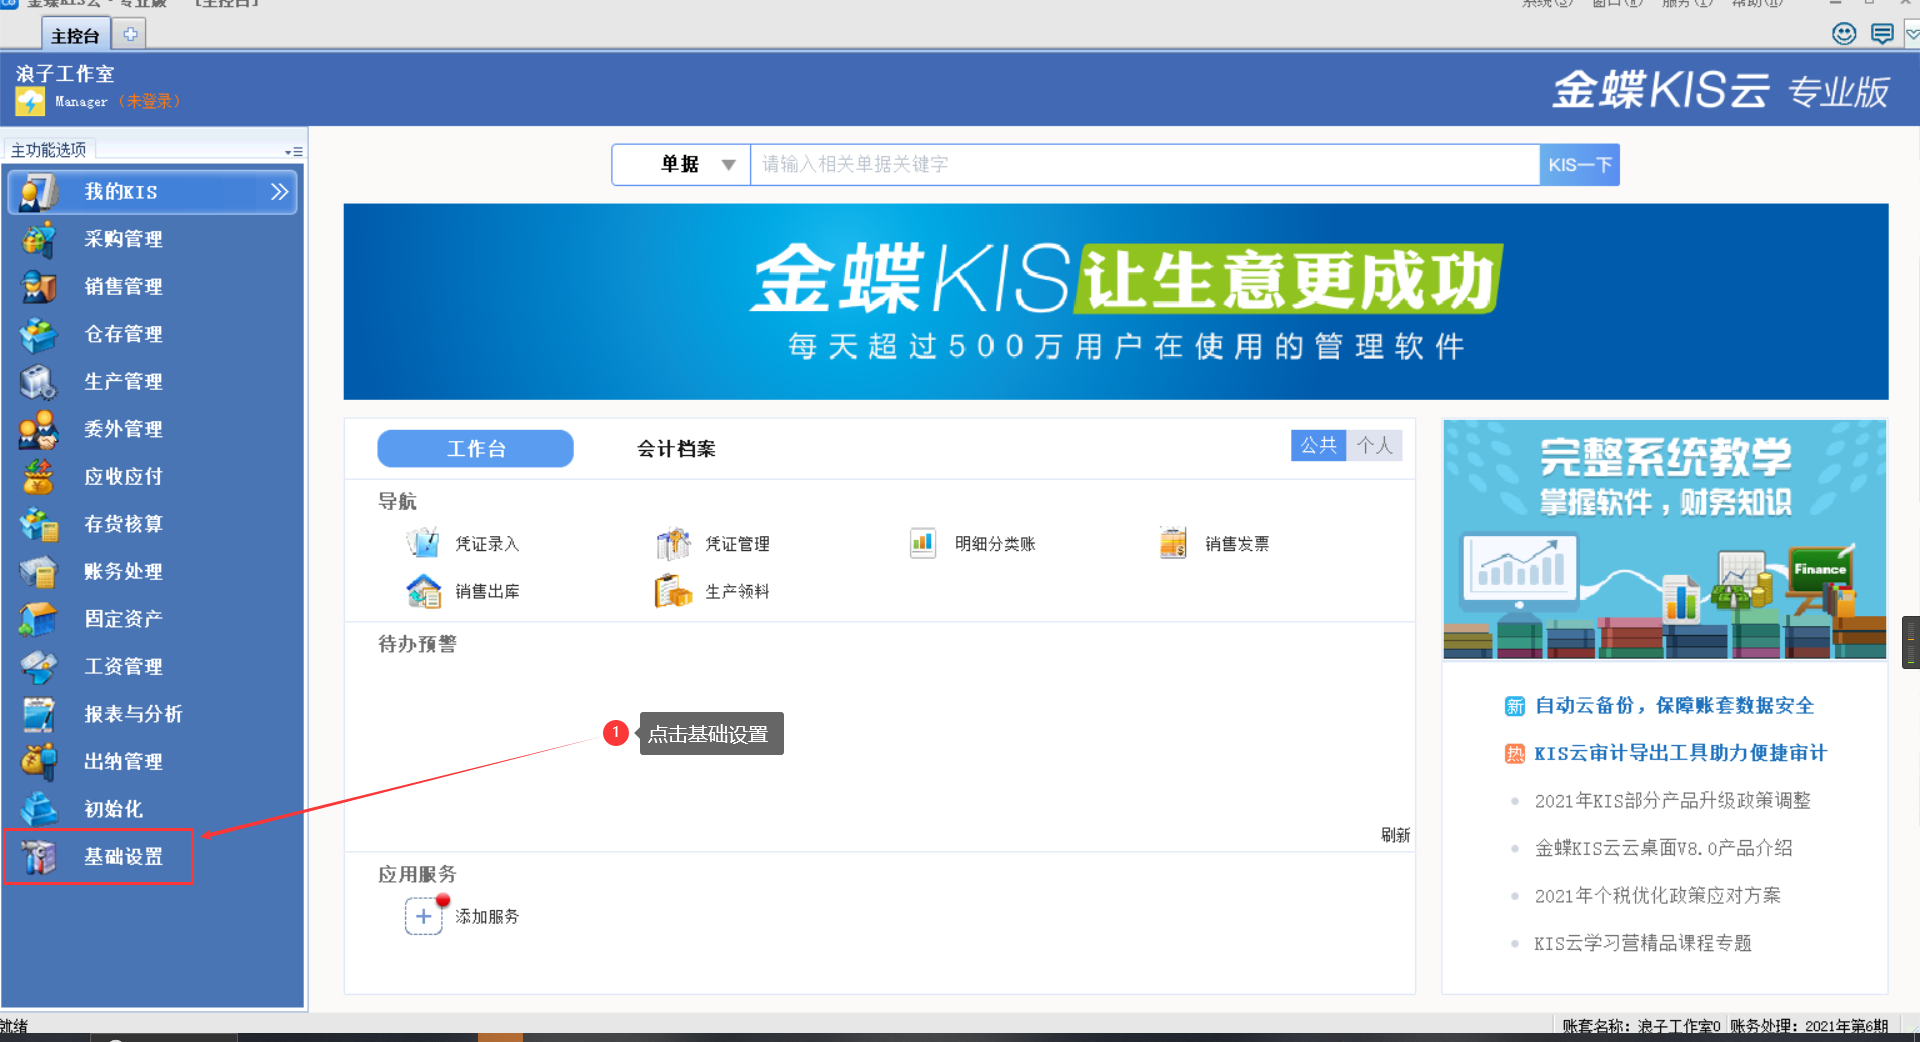
Task: Open 我的KIS module icon
Action: click(x=38, y=192)
